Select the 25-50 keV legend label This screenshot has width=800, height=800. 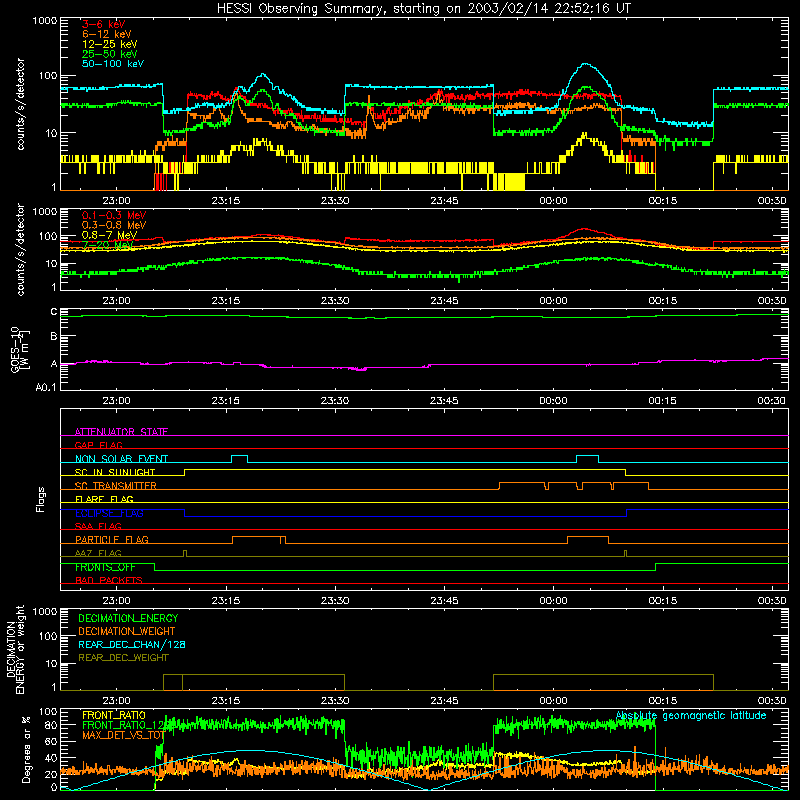110,54
